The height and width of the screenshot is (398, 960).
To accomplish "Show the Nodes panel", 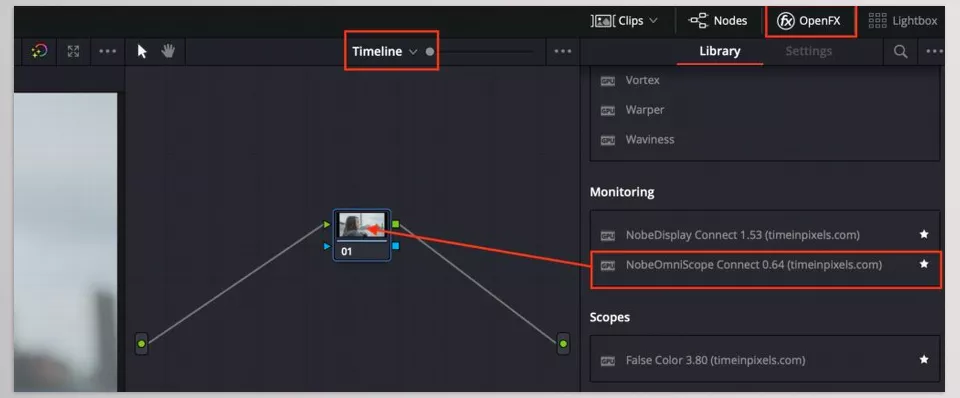I will pos(718,20).
